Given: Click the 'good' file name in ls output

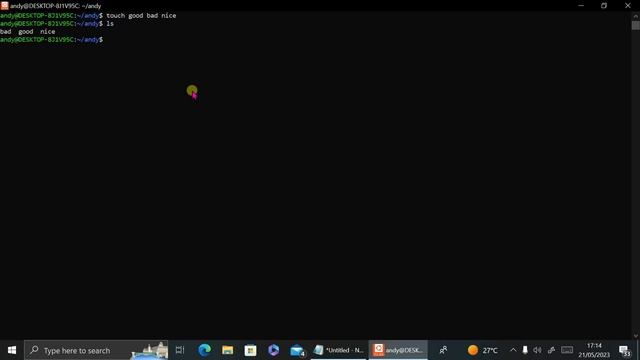Looking at the screenshot, I should coord(26,31).
